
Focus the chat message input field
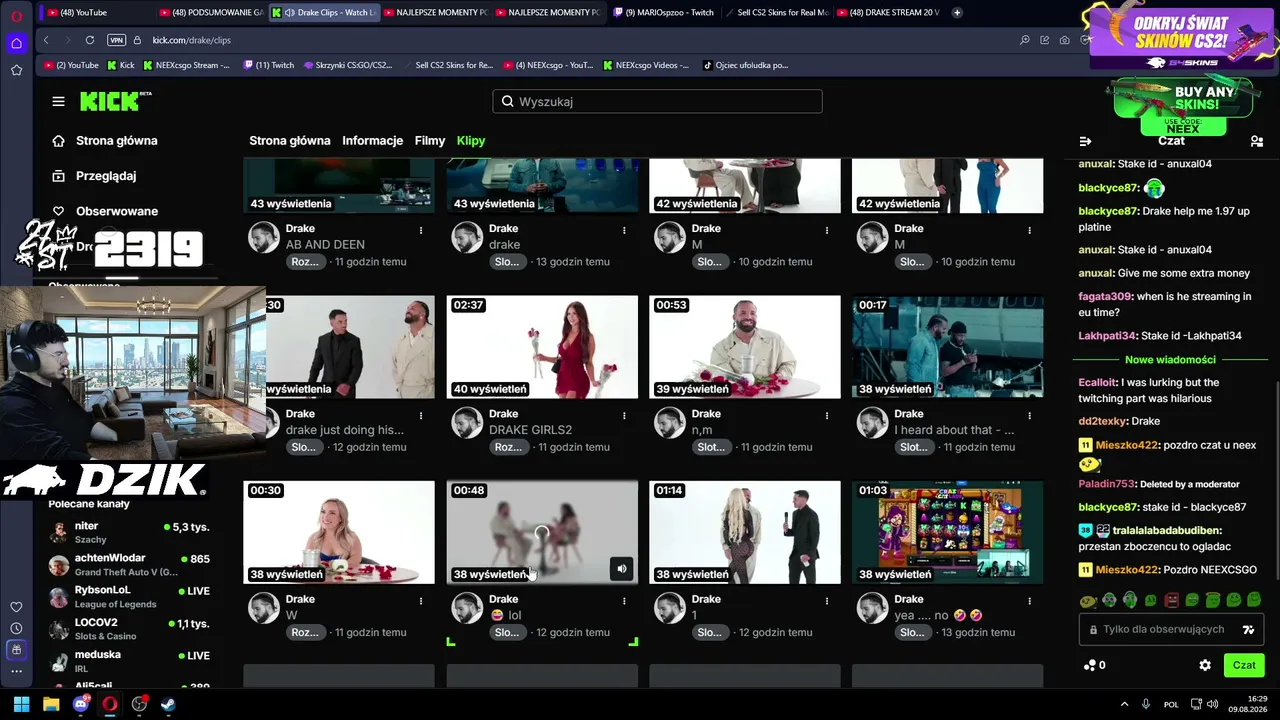click(x=1170, y=630)
